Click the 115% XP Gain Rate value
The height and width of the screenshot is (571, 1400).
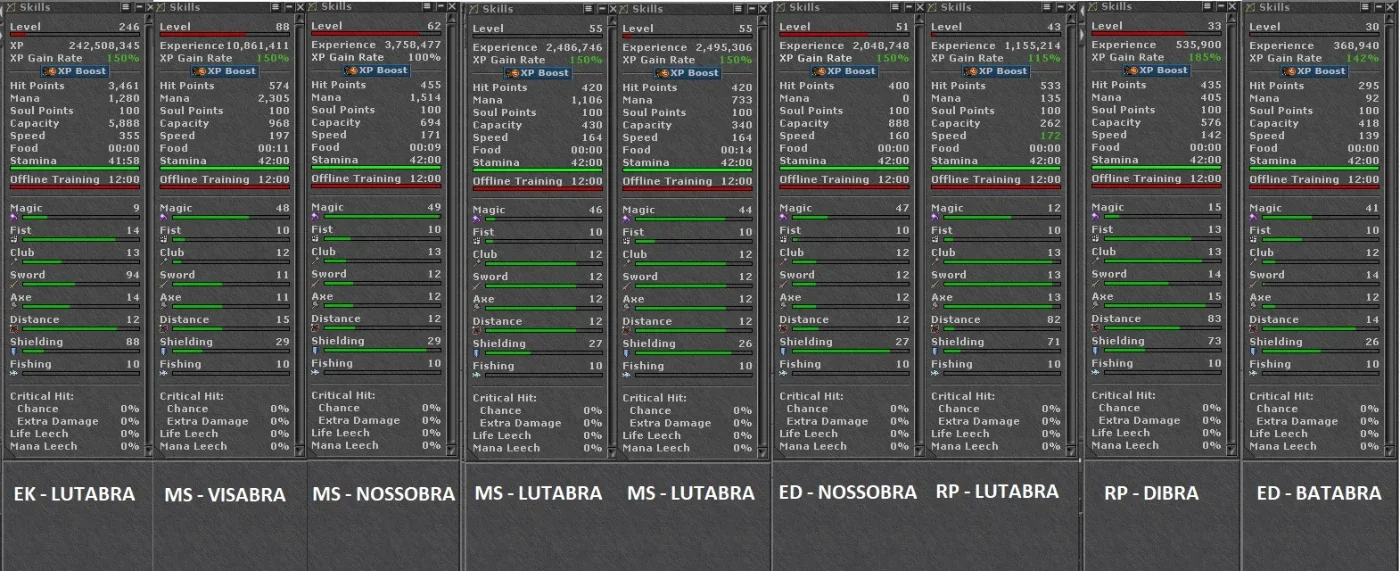[x=1046, y=58]
